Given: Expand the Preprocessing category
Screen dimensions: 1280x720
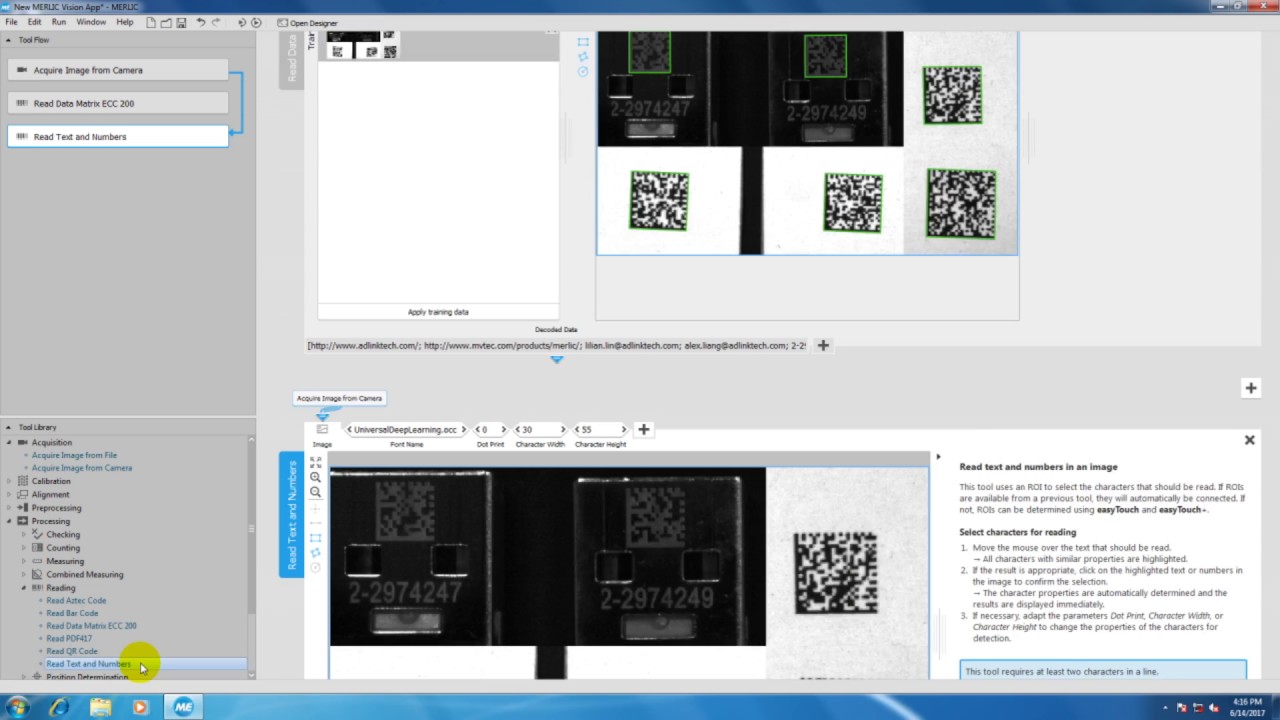Looking at the screenshot, I should (9, 508).
